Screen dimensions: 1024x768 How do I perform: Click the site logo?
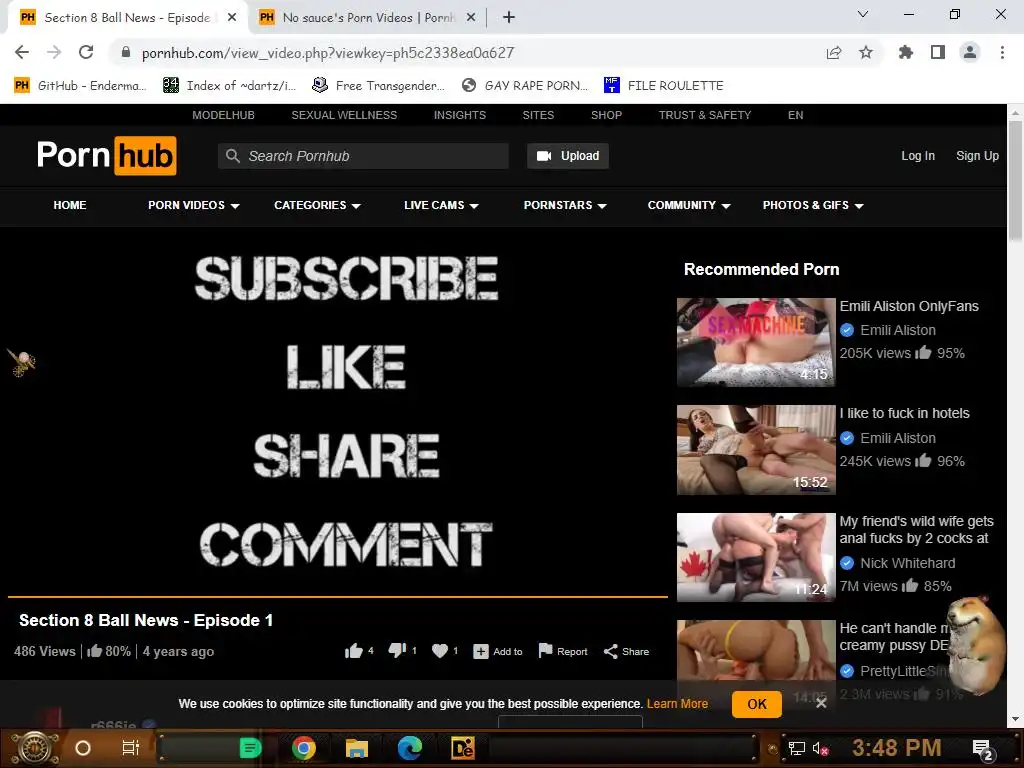(106, 155)
